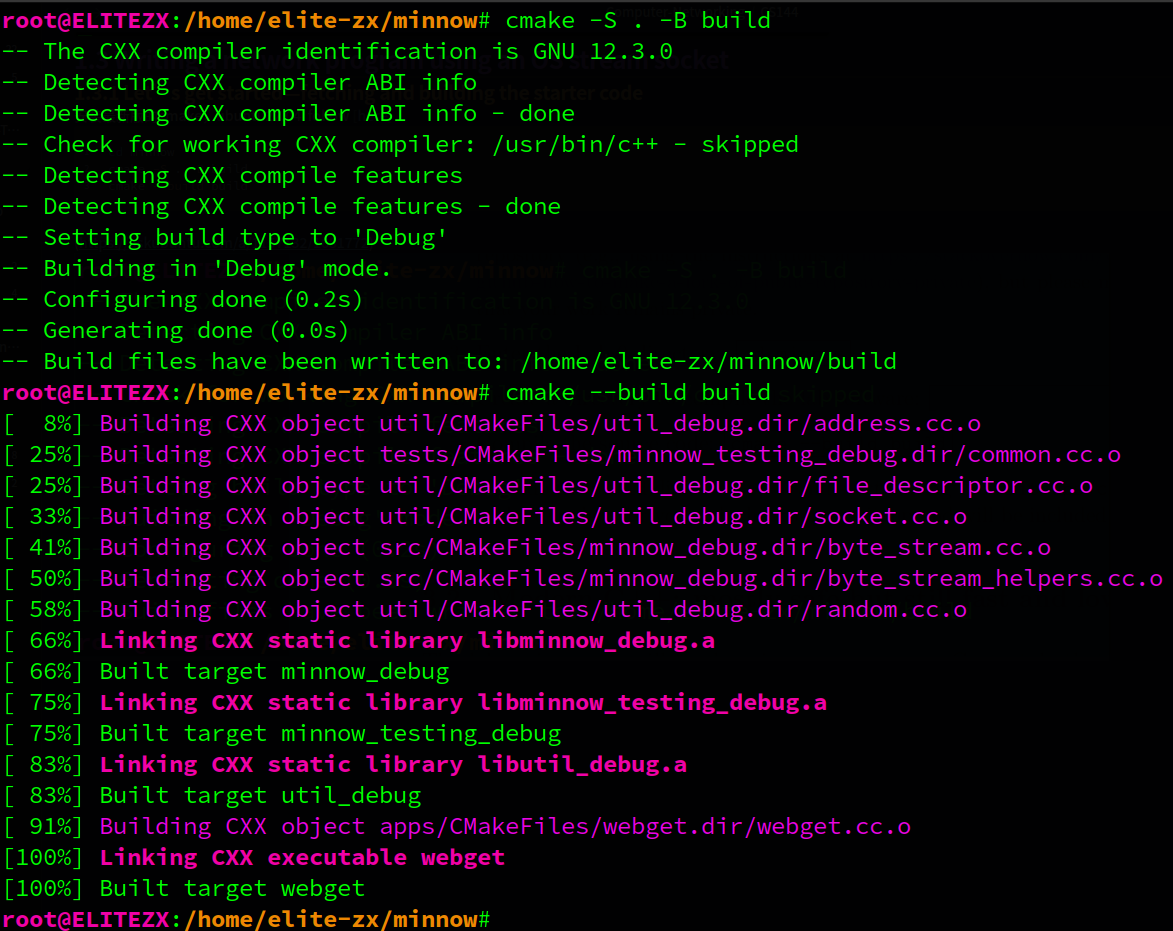Click the "Building in 'Debug' mode." line
Screen dimensions: 1173x931
(x=197, y=268)
